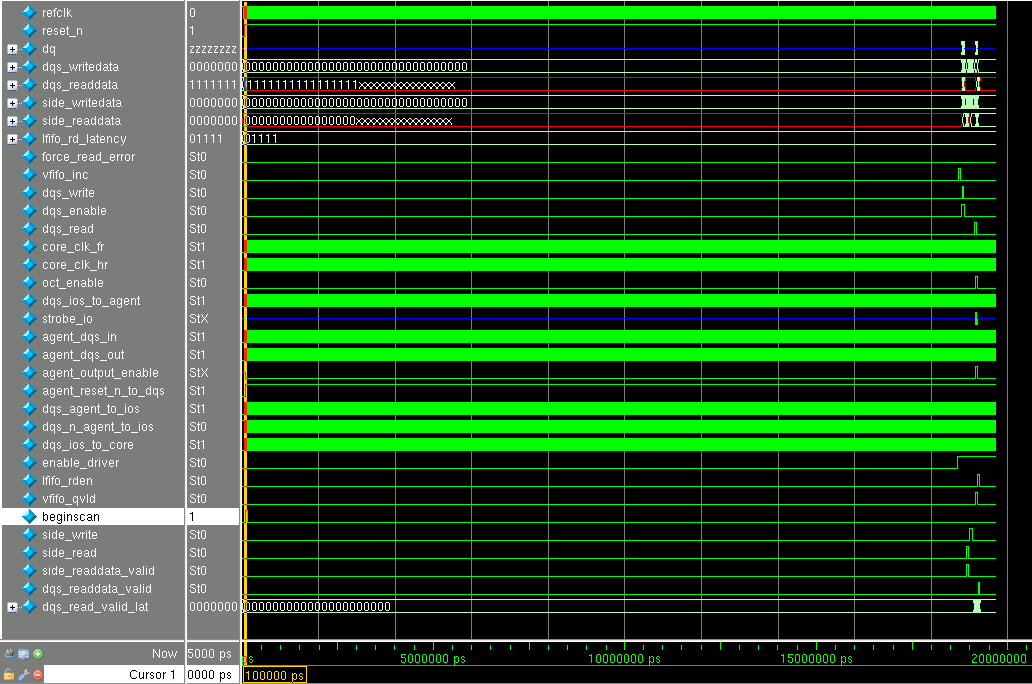Image resolution: width=1032 pixels, height=684 pixels.
Task: Click the vfifo_inc pulse in waveform
Action: coord(960,174)
